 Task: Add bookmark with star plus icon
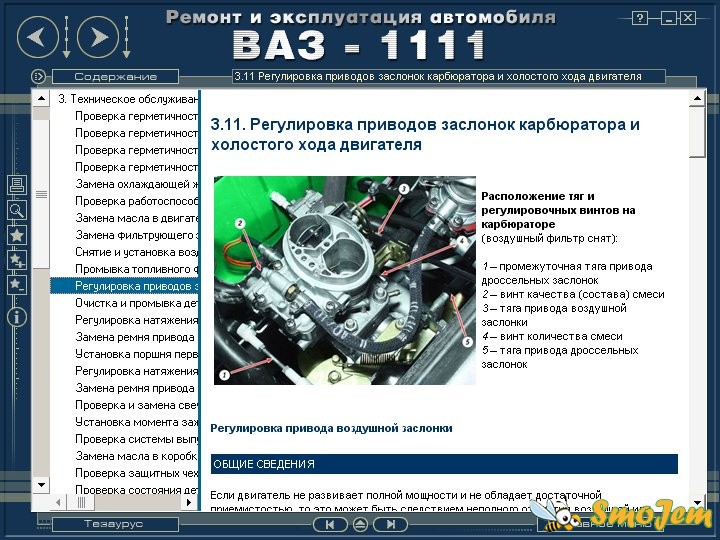[x=17, y=260]
